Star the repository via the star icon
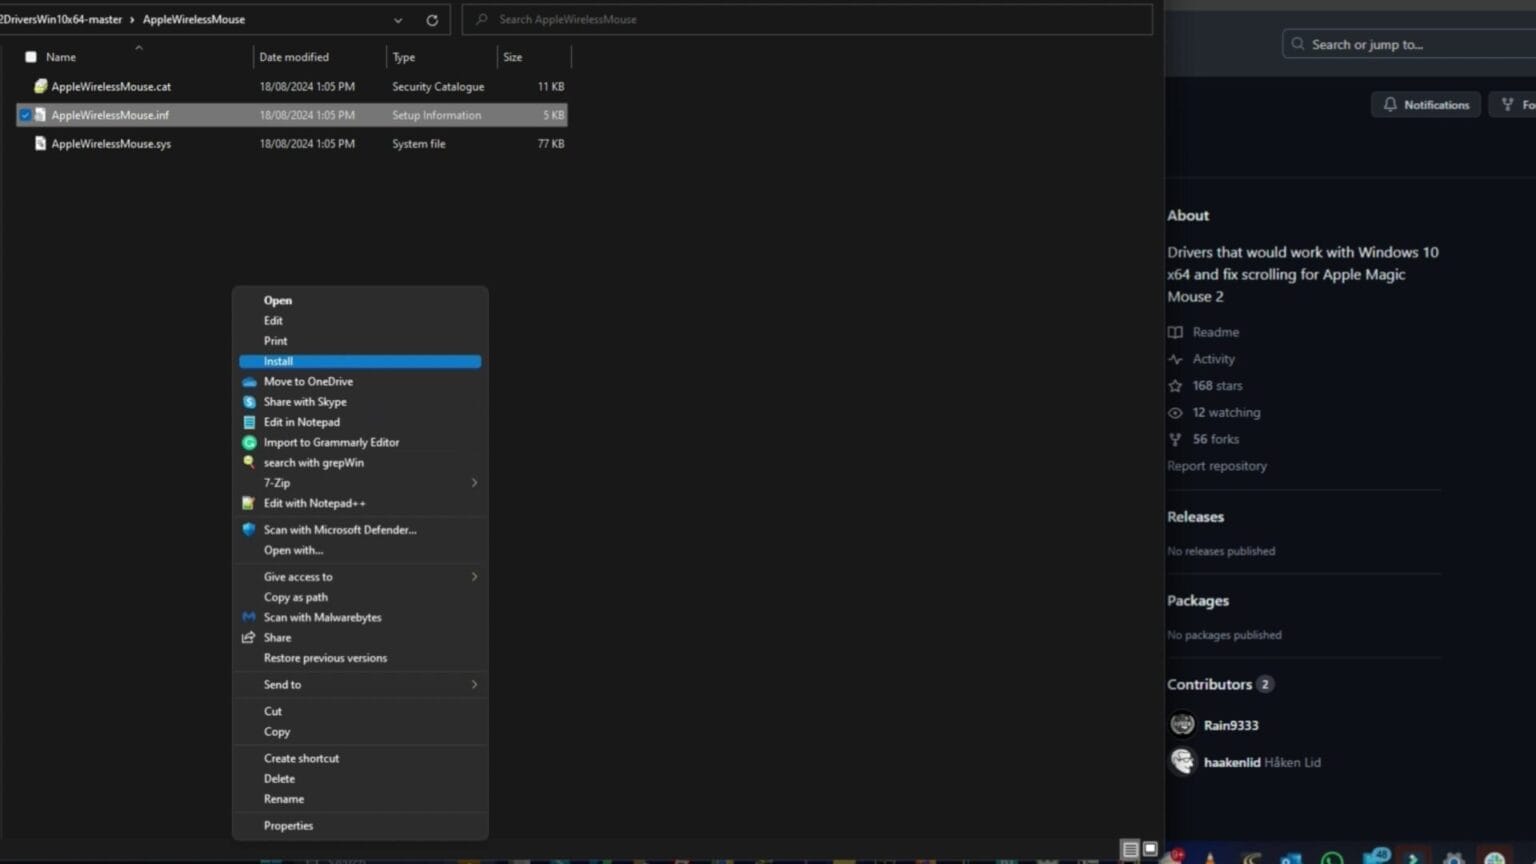Viewport: 1536px width, 864px height. (1176, 385)
